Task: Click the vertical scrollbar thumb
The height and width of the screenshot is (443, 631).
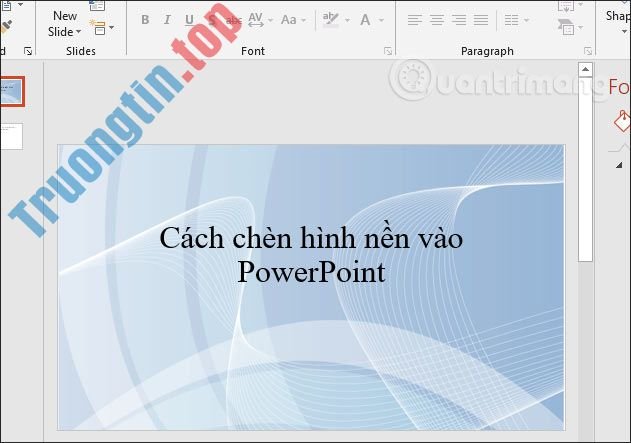Action: 585,169
